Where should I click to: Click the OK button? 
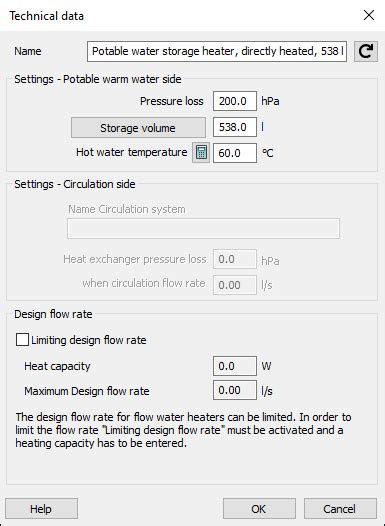click(259, 509)
